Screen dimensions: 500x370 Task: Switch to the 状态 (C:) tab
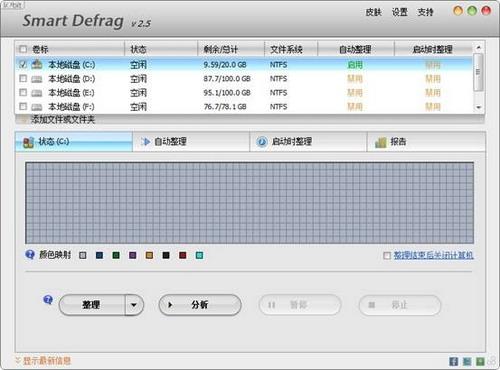pos(74,142)
